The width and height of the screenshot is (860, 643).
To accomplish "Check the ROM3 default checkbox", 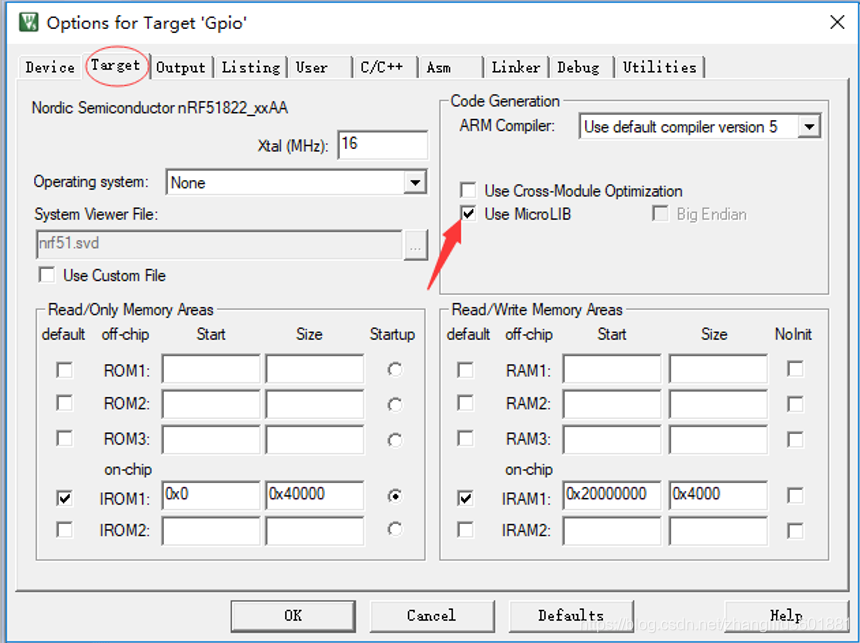I will click(x=64, y=438).
